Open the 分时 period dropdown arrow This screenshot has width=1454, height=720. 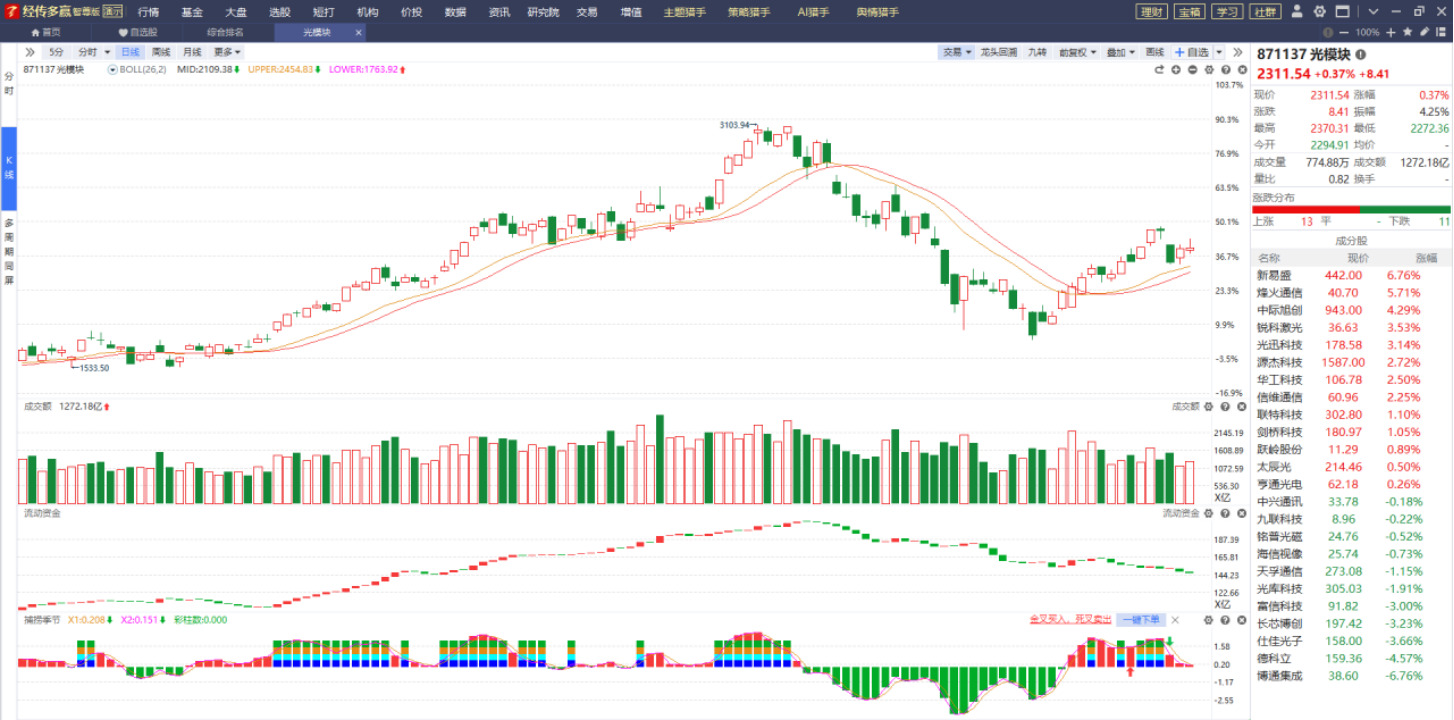[x=107, y=52]
